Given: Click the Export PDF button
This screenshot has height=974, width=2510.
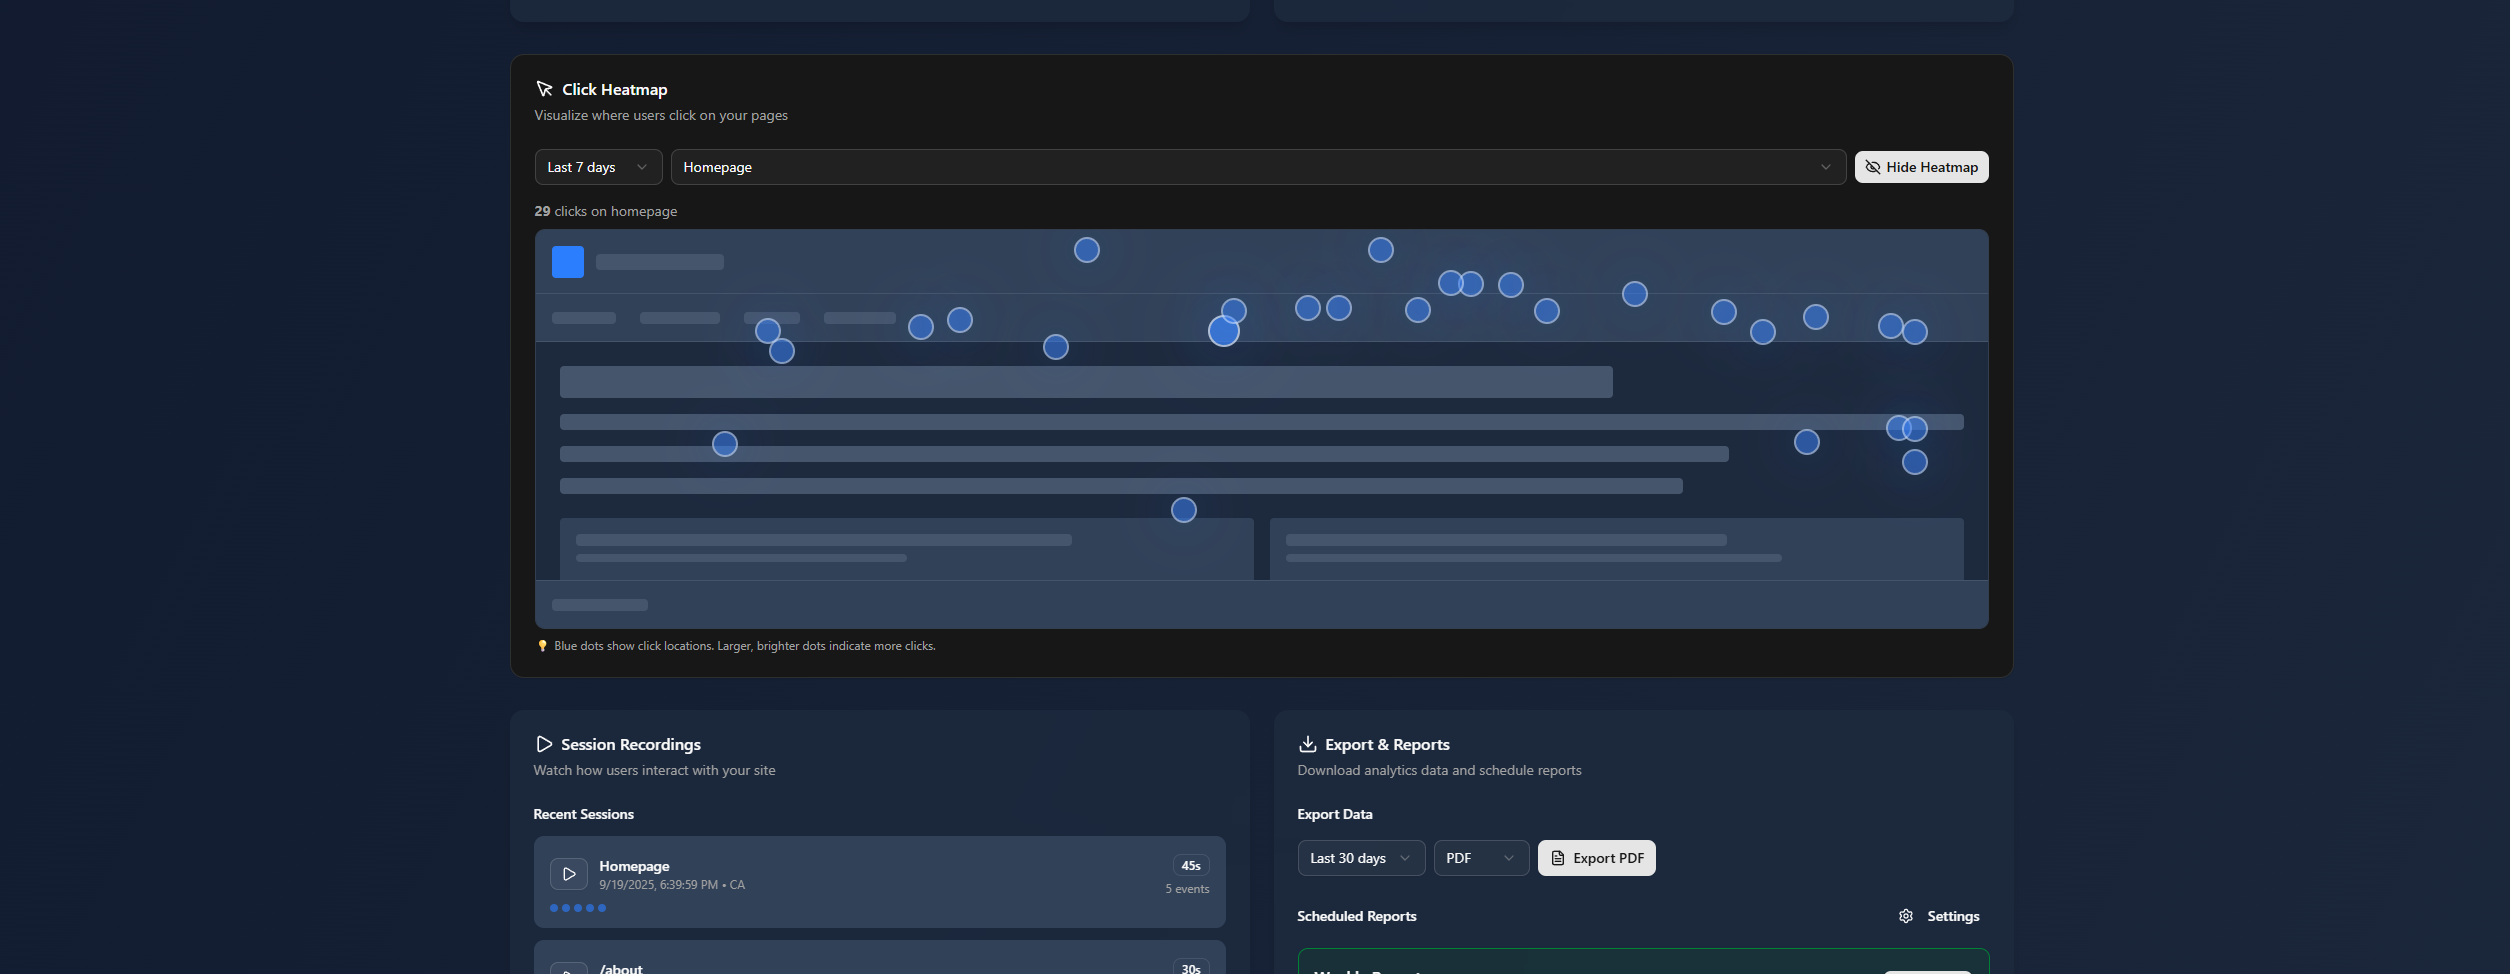Looking at the screenshot, I should [x=1596, y=858].
